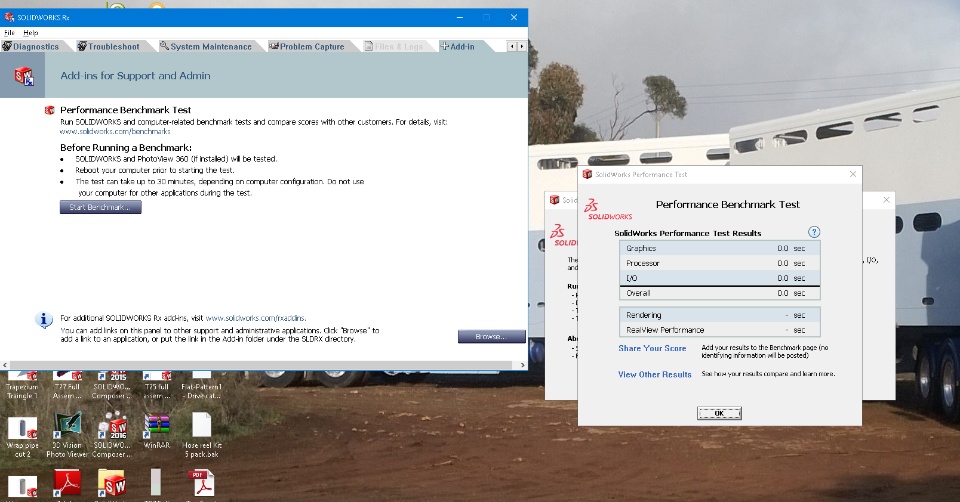Confirm the benchmark results with OK
Viewport: 960px width, 502px height.
click(719, 413)
